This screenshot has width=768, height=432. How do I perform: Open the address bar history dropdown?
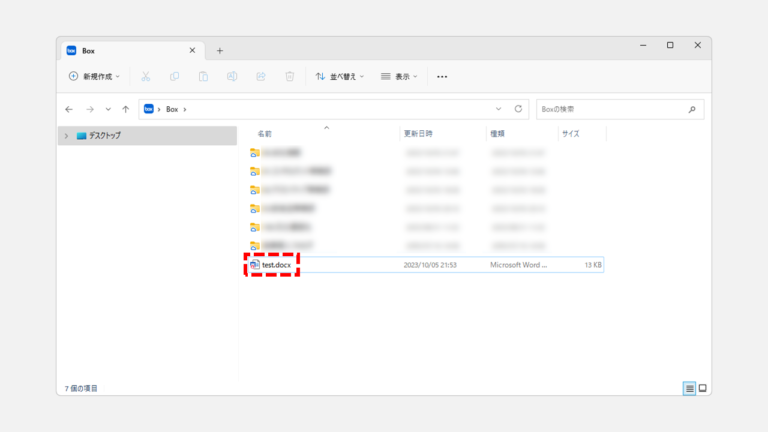click(x=498, y=109)
